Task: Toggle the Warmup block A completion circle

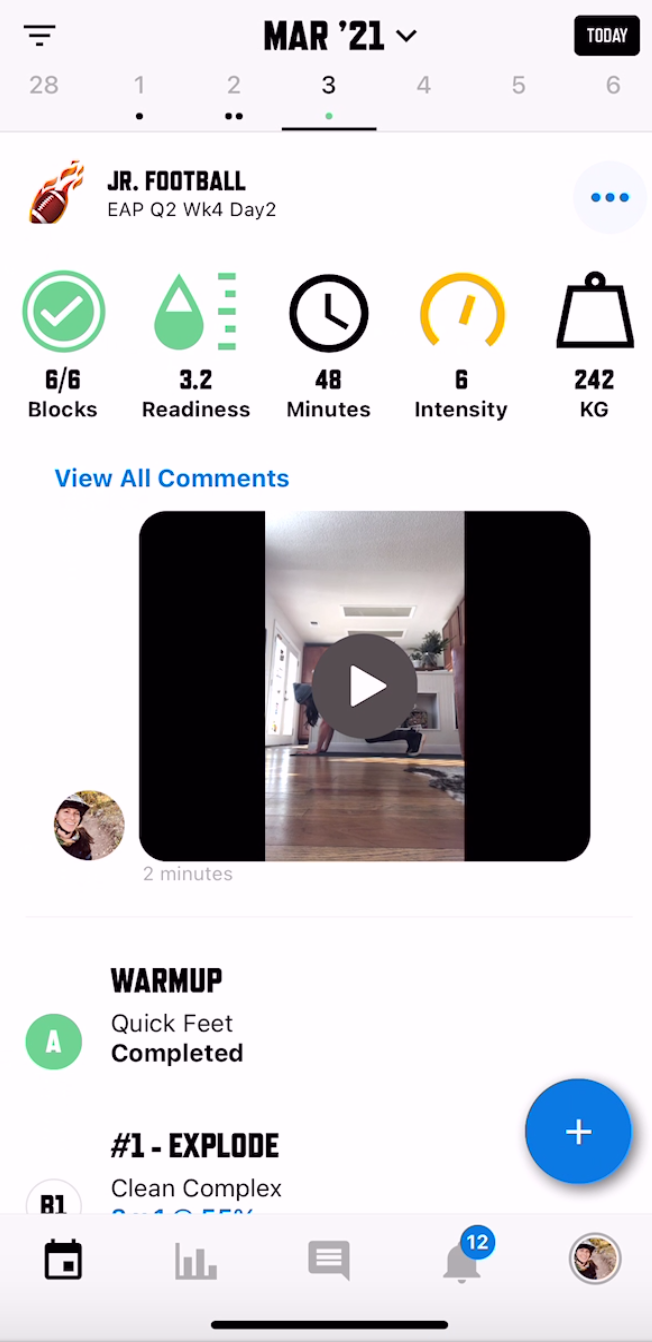Action: coord(54,1041)
